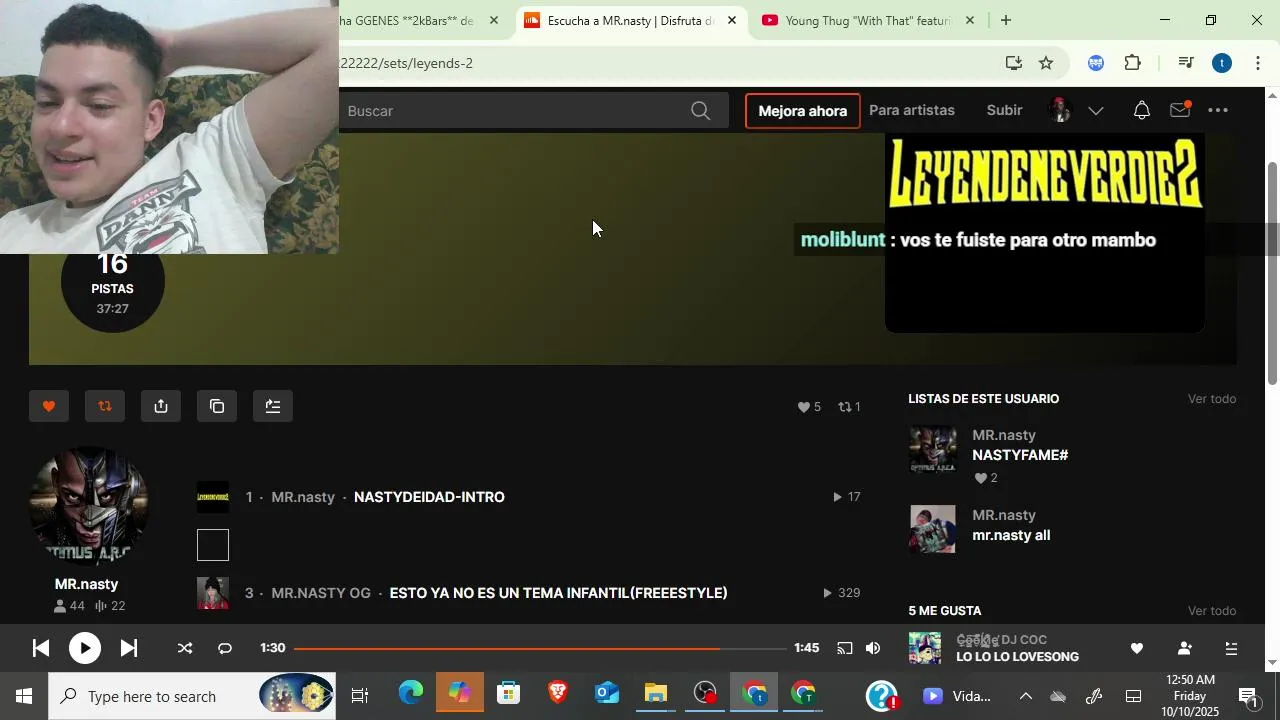The image size is (1280, 720).
Task: Open a new browser tab
Action: tap(1006, 20)
